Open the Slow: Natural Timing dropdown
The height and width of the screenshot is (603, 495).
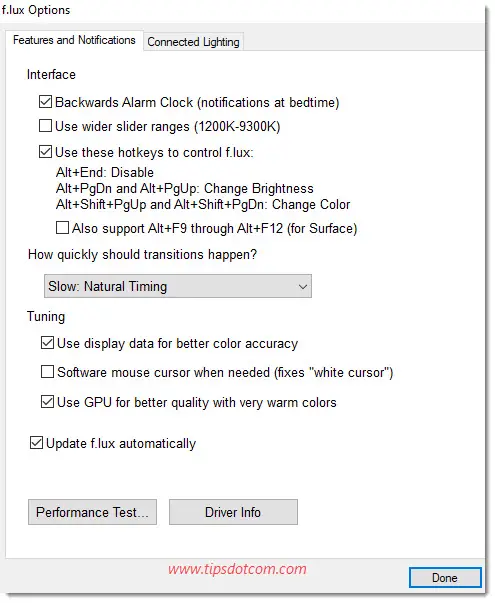178,286
